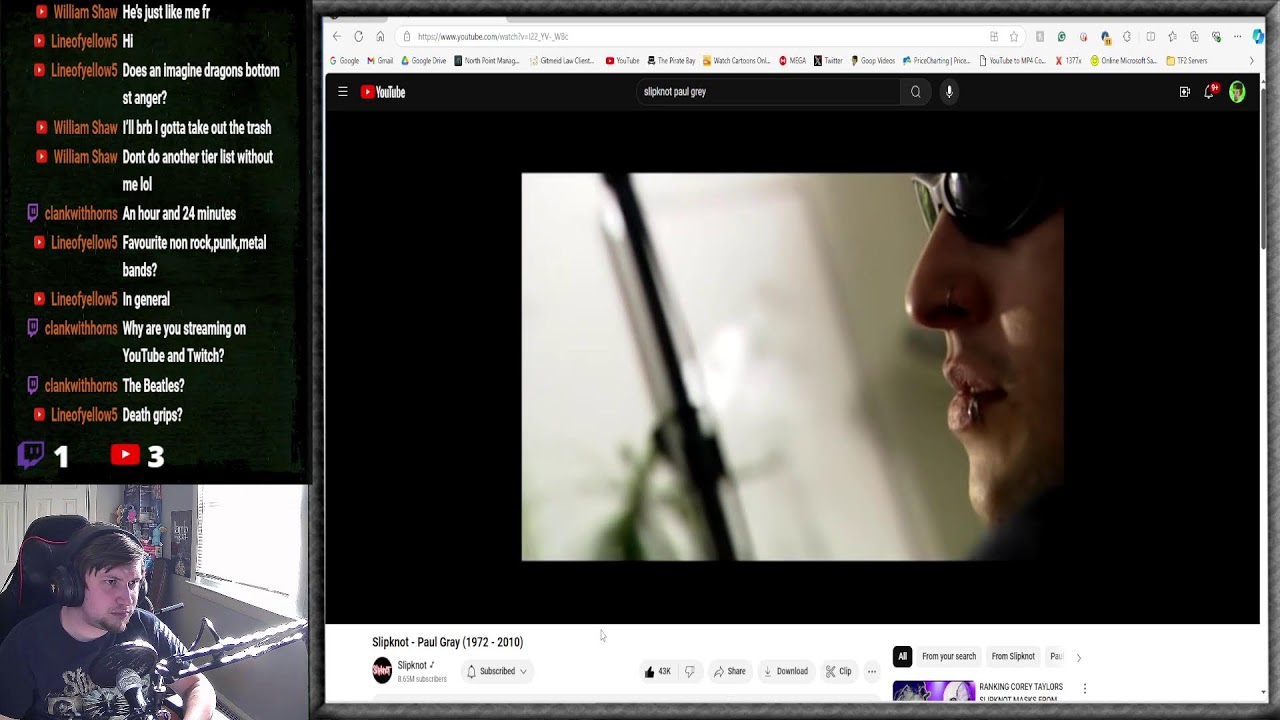Open the MEGA bookmark

792,60
